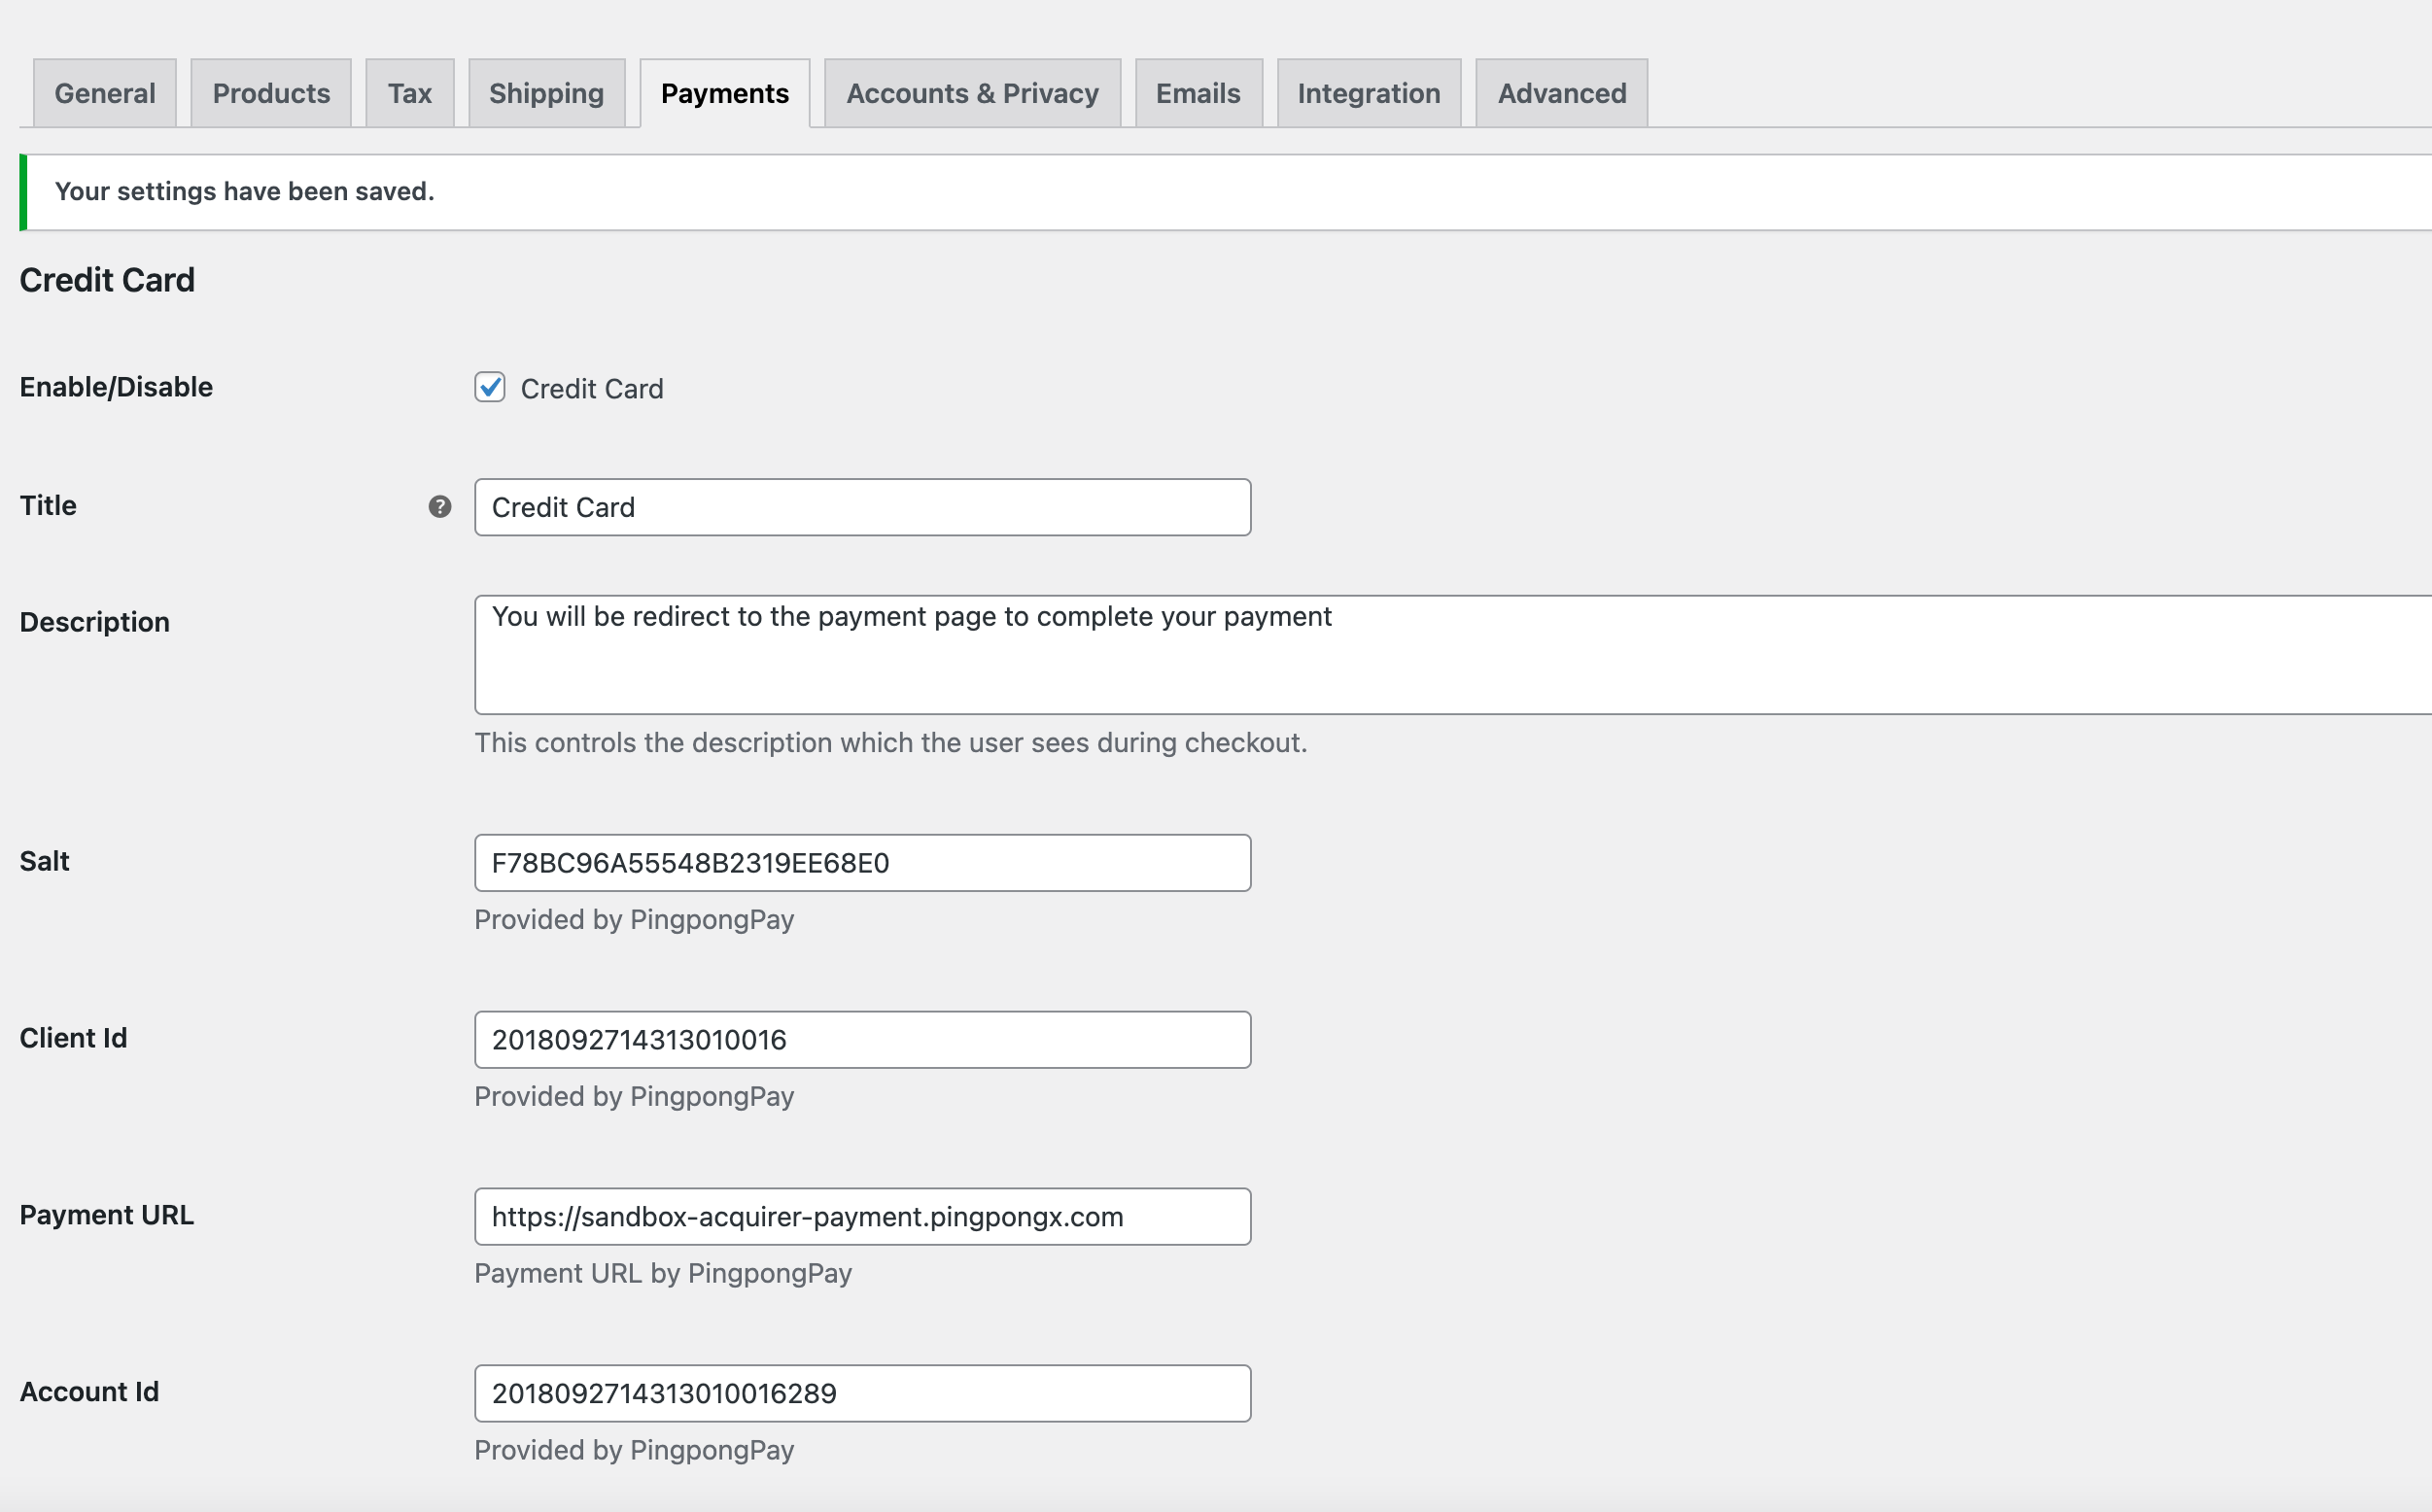Click the Credit Card section heading

tap(107, 280)
